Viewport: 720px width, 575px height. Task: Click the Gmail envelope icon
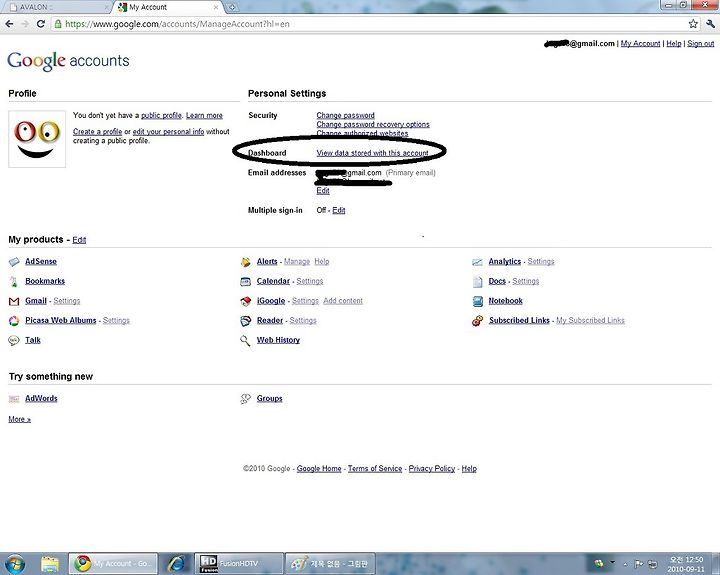tap(14, 301)
